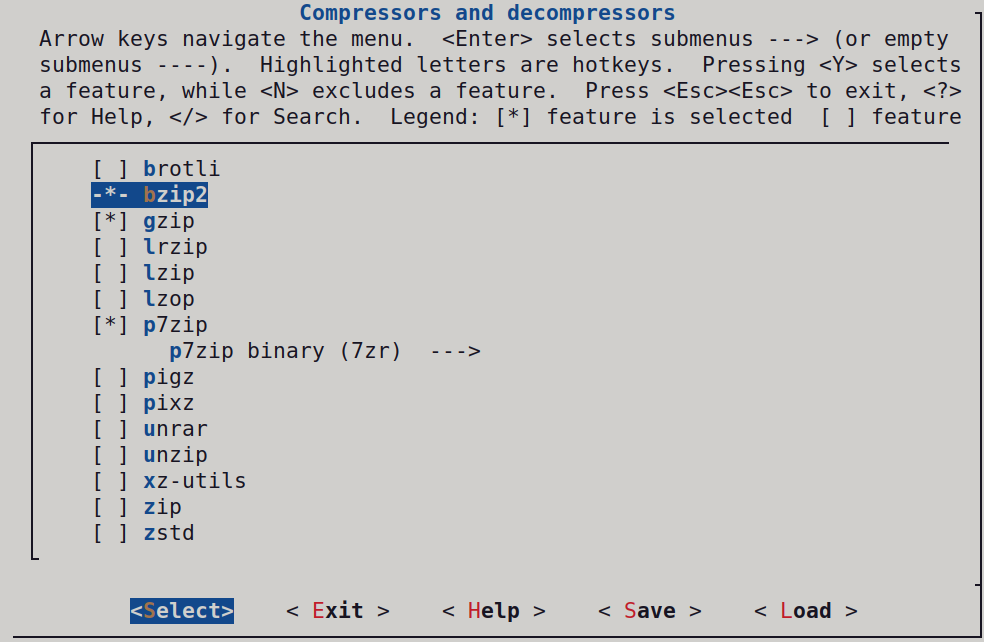Check the unrar option box
Viewport: 984px width, 642px height.
coord(110,429)
